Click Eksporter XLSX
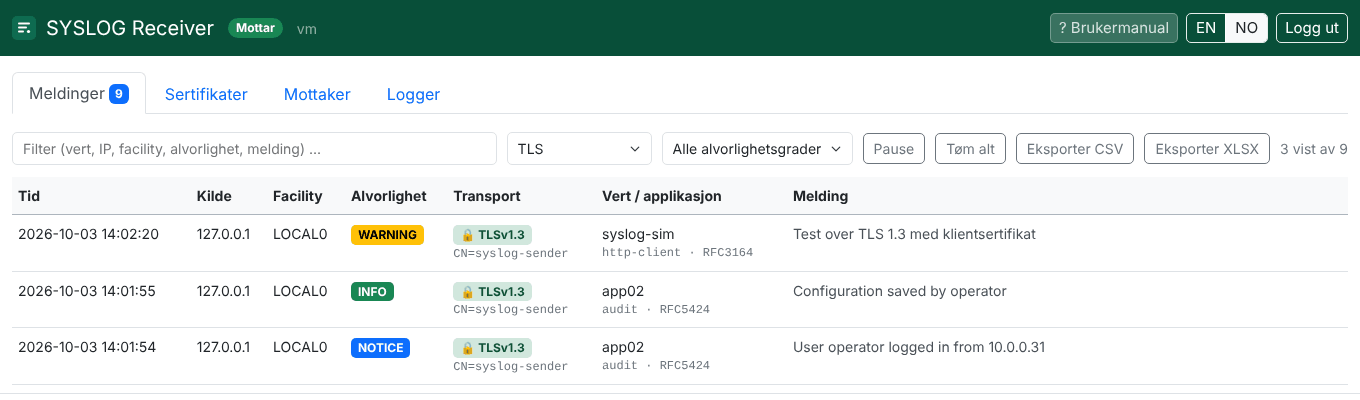 click(1207, 149)
